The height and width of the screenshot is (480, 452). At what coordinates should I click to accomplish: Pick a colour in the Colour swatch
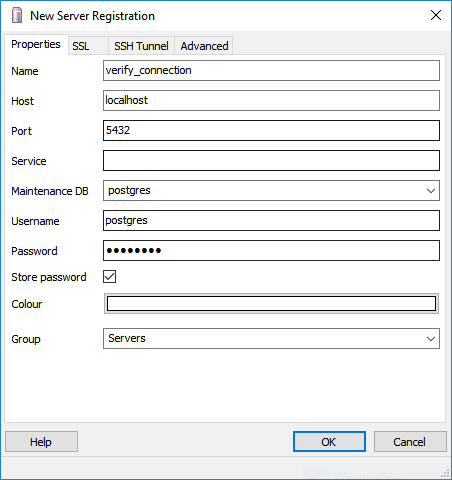coord(271,304)
